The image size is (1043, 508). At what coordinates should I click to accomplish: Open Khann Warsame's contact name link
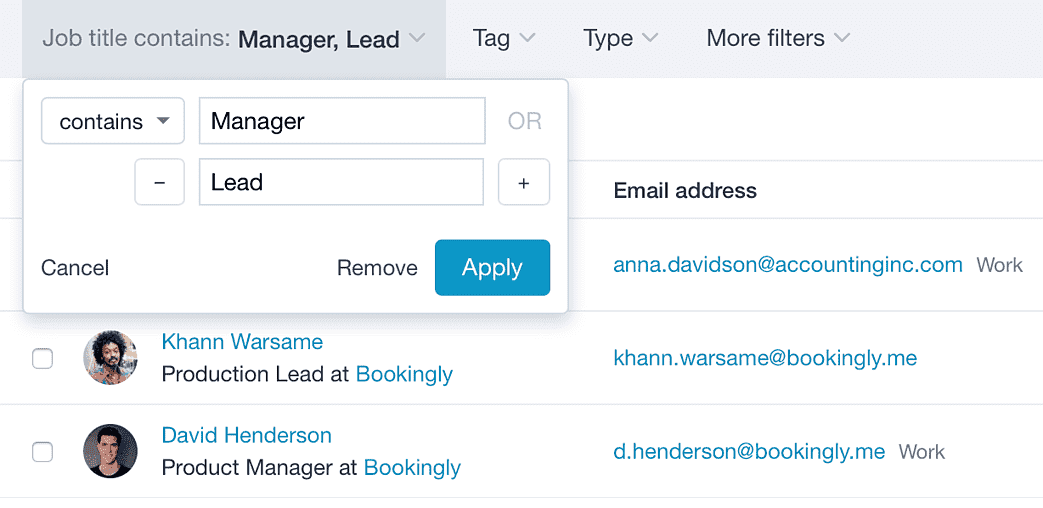[242, 342]
